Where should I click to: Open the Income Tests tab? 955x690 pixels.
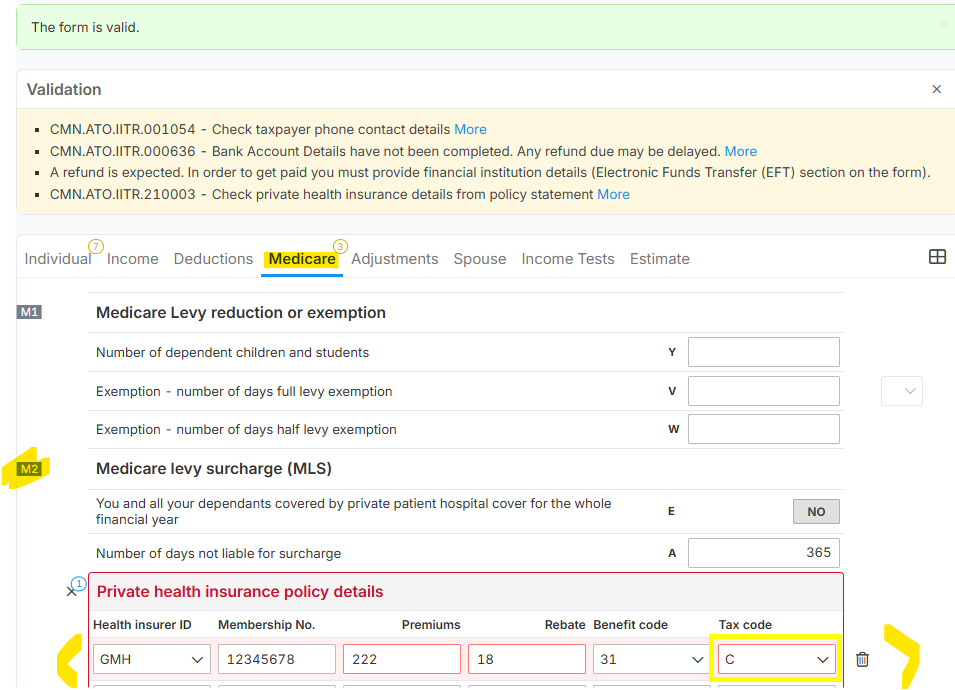pyautogui.click(x=568, y=259)
